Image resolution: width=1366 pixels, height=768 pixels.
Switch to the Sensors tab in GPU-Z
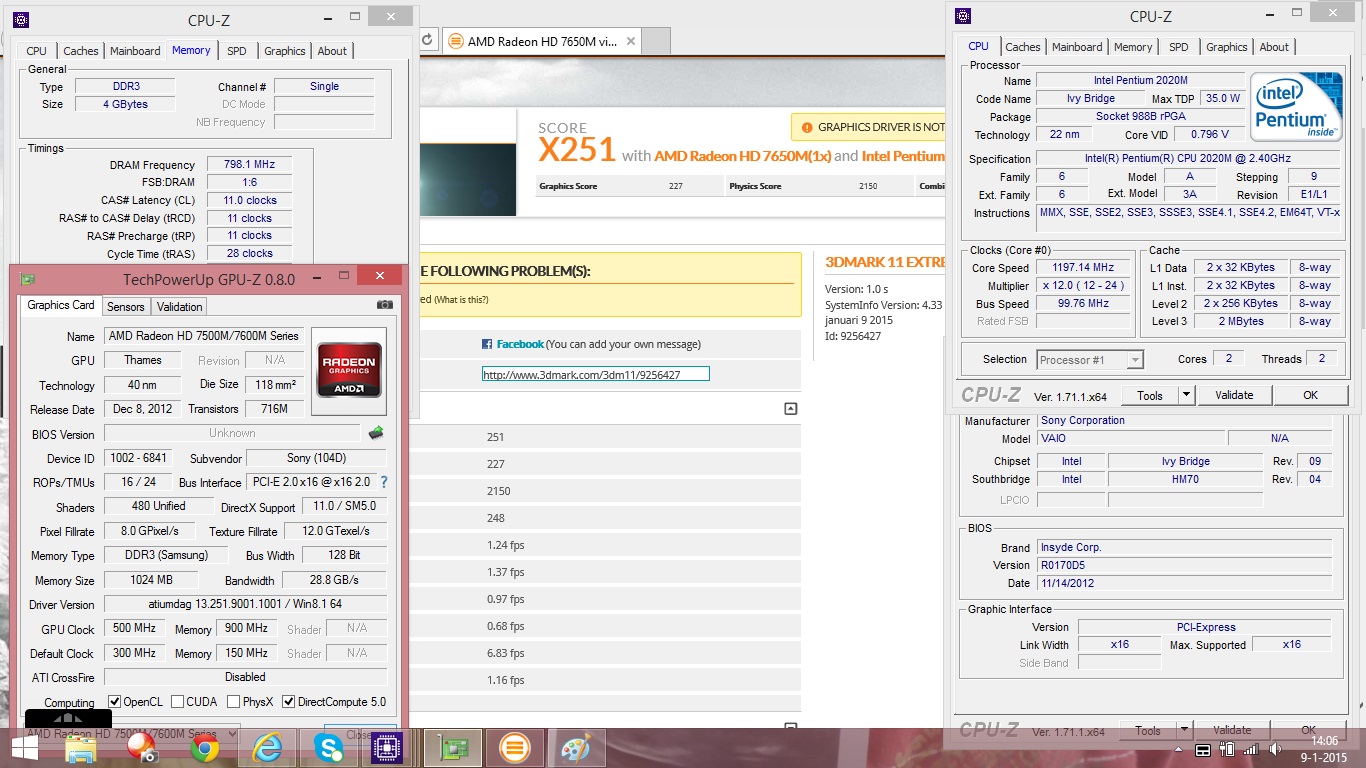126,307
